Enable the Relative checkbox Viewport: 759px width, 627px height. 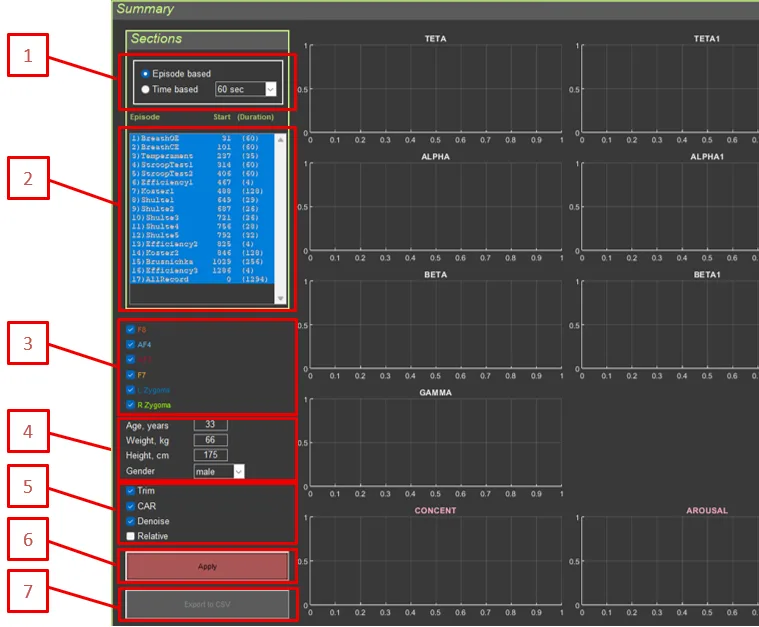pyautogui.click(x=131, y=536)
